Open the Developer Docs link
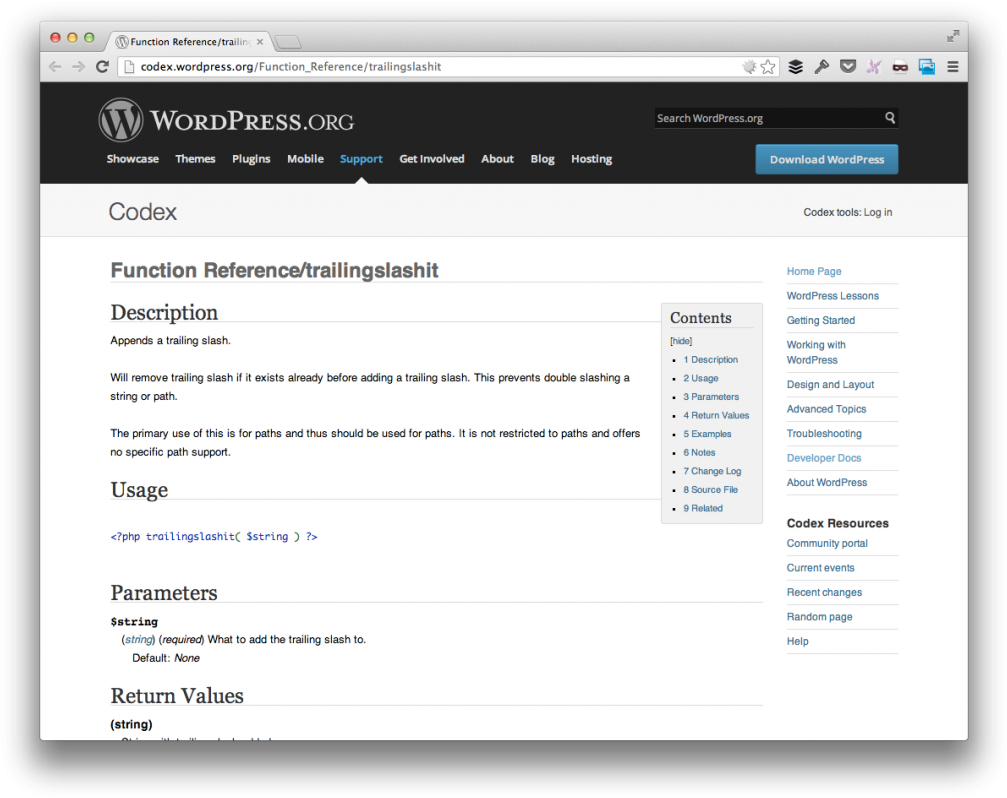 point(823,457)
